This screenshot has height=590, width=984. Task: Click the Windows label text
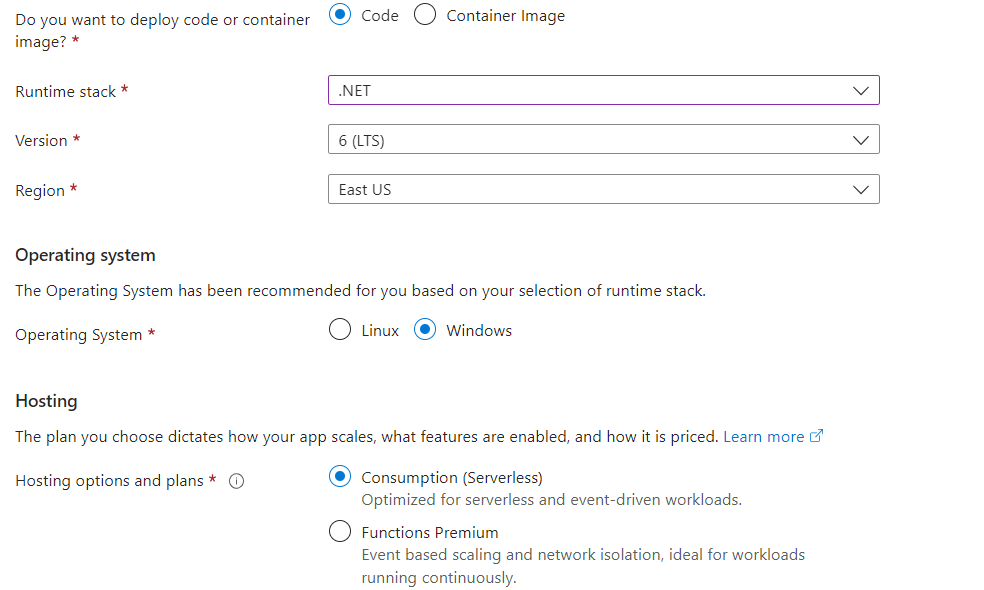coord(479,331)
